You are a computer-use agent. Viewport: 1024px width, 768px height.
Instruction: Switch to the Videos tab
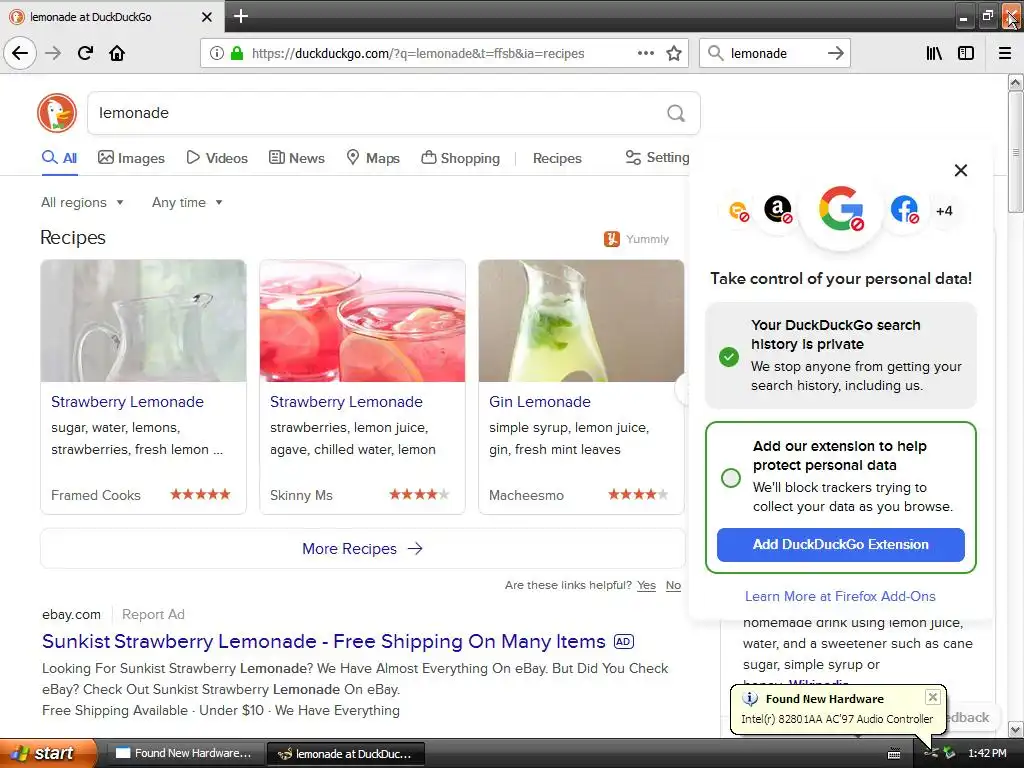(217, 158)
